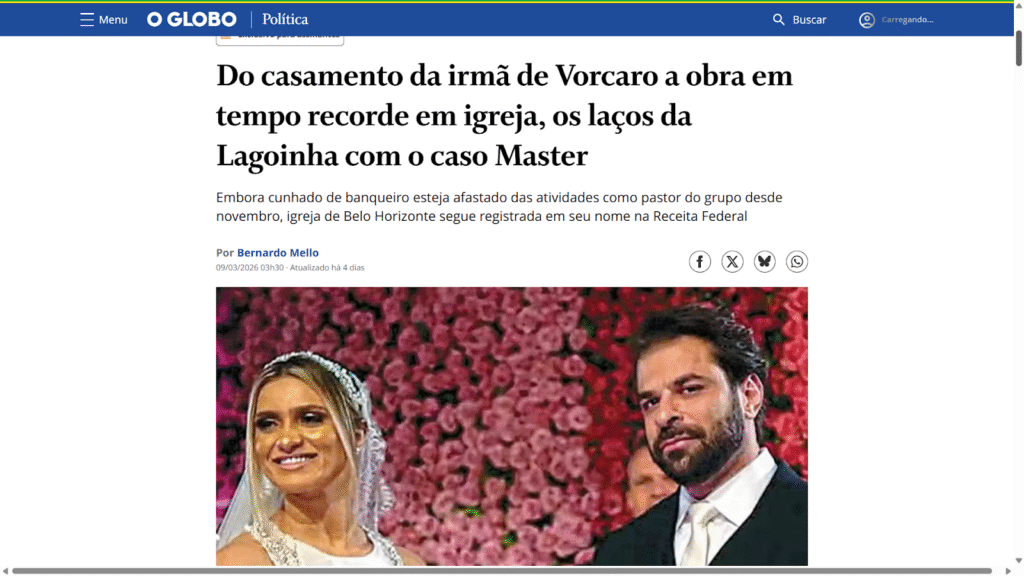Screen dimensions: 1024x576
Task: Click the scroll-down arrow on scrollbar
Action: [x=1019, y=560]
